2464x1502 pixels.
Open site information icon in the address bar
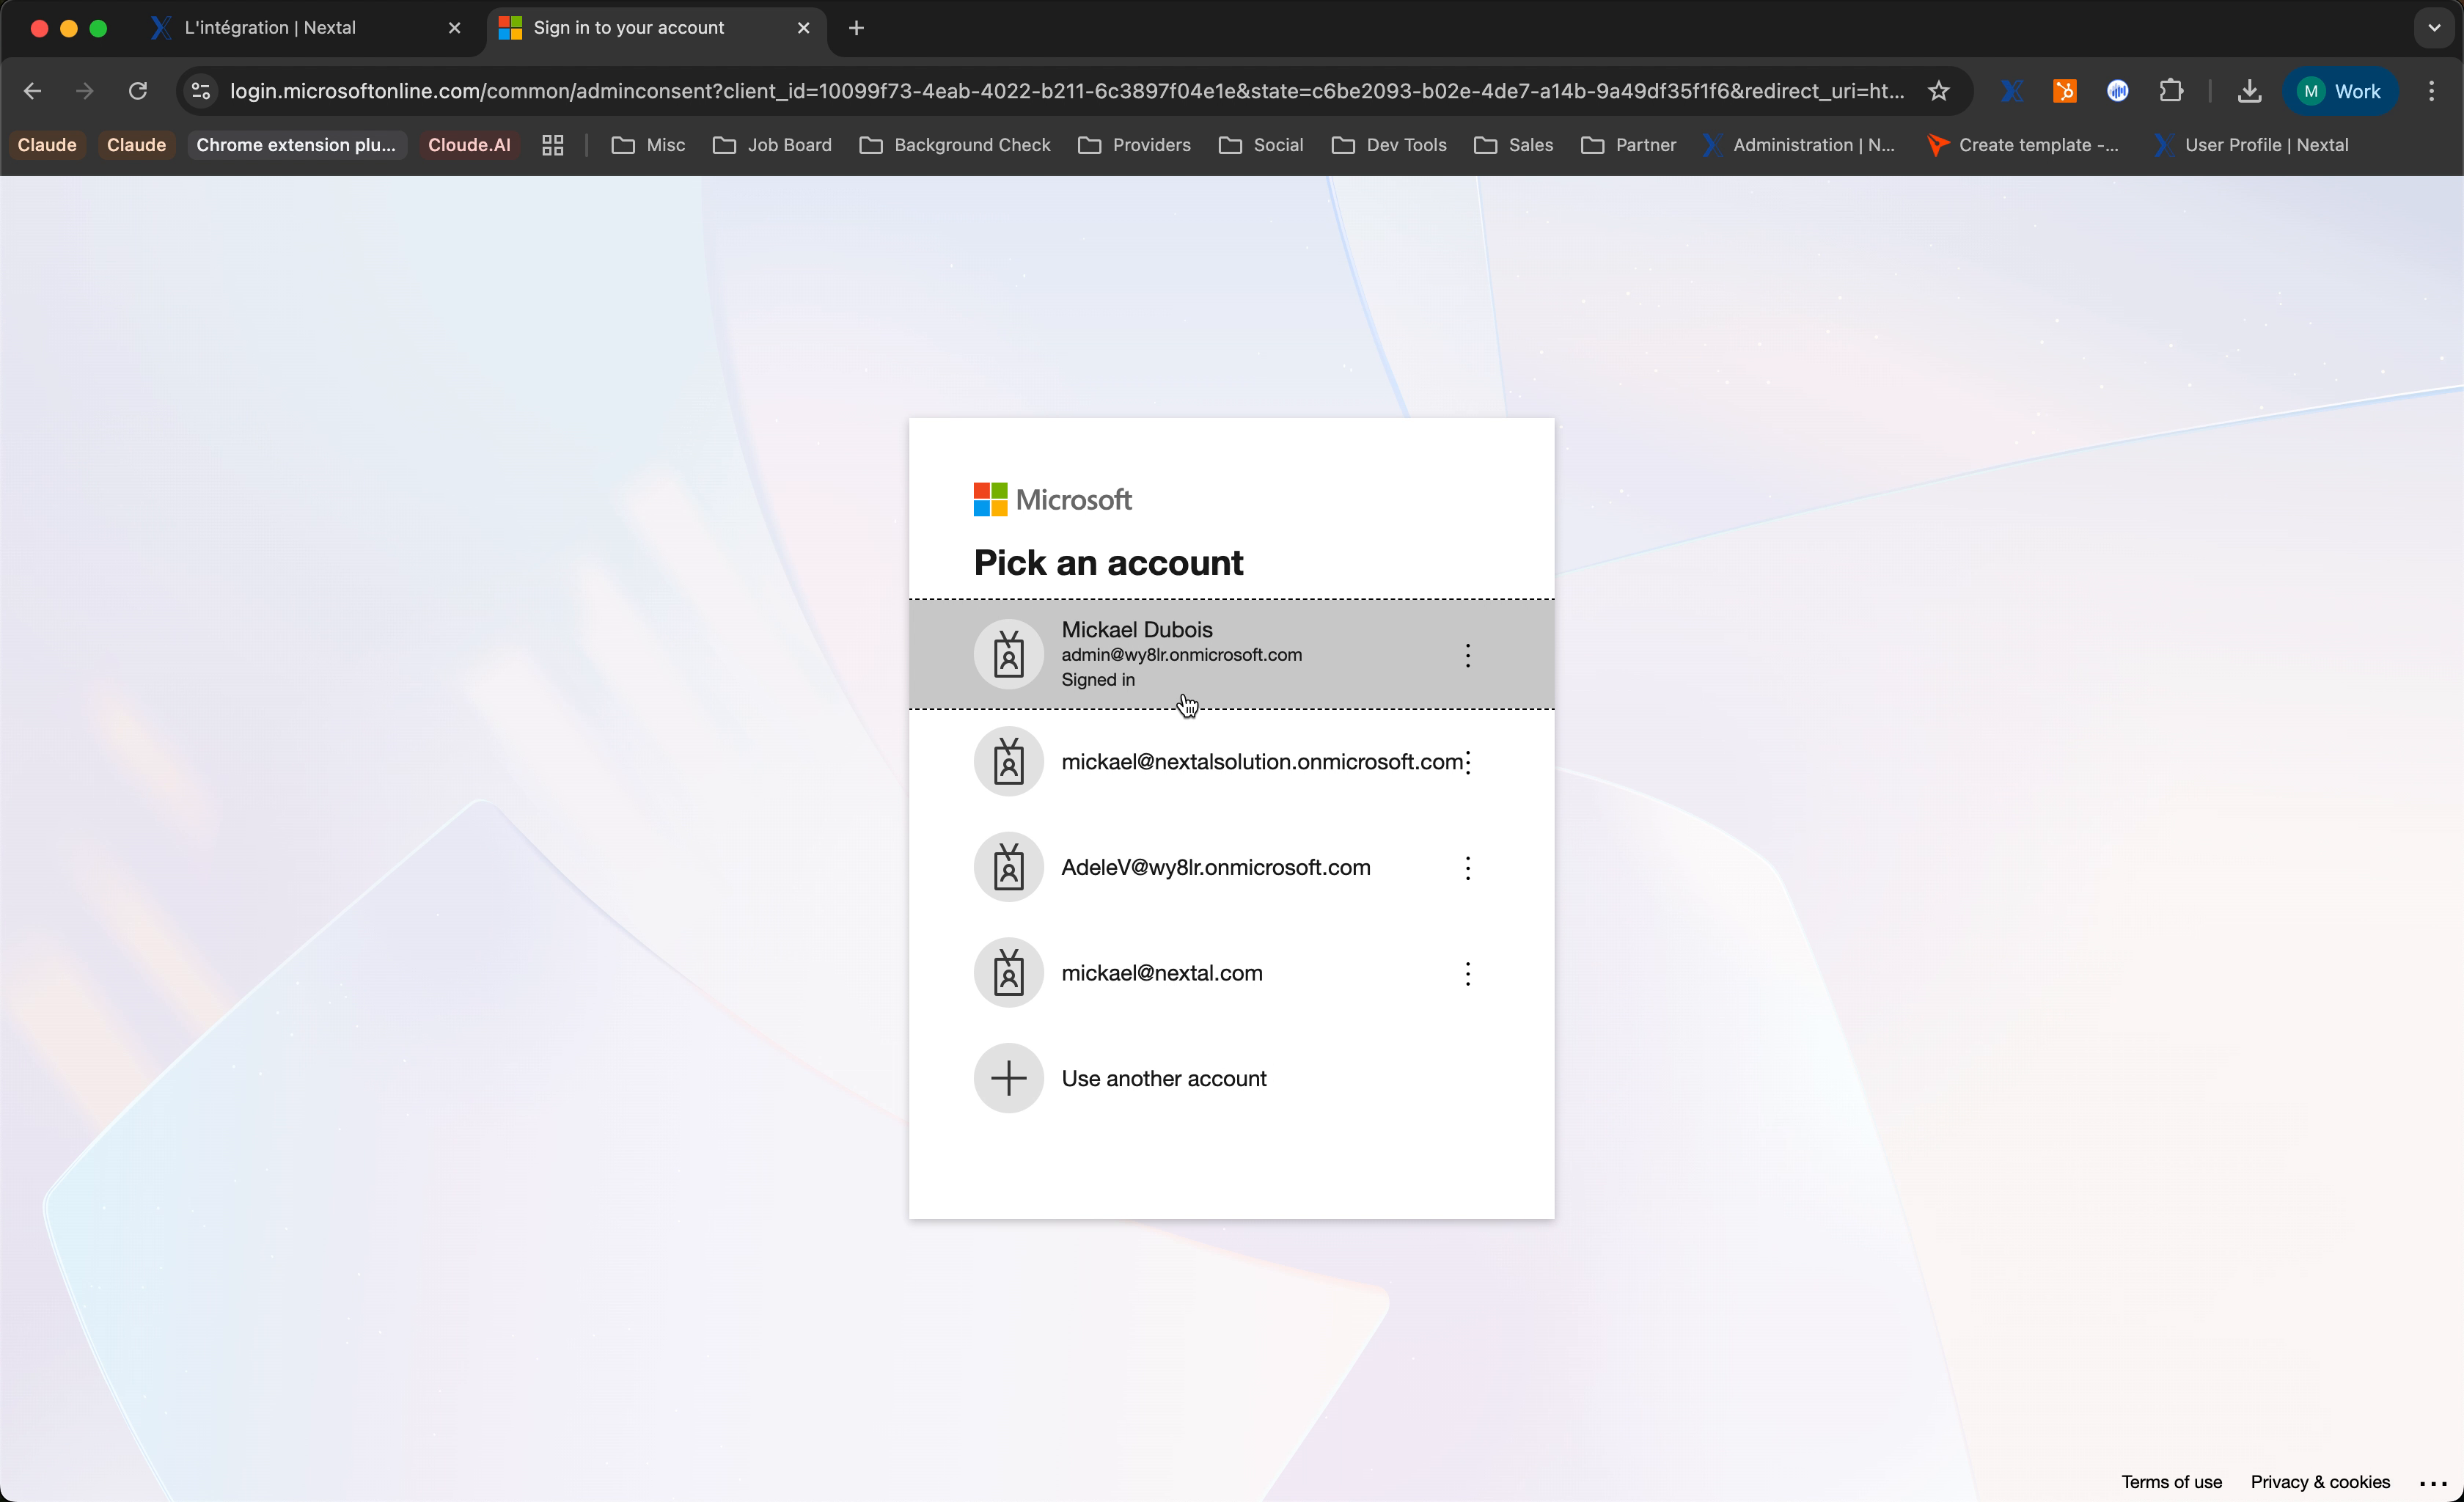tap(199, 91)
